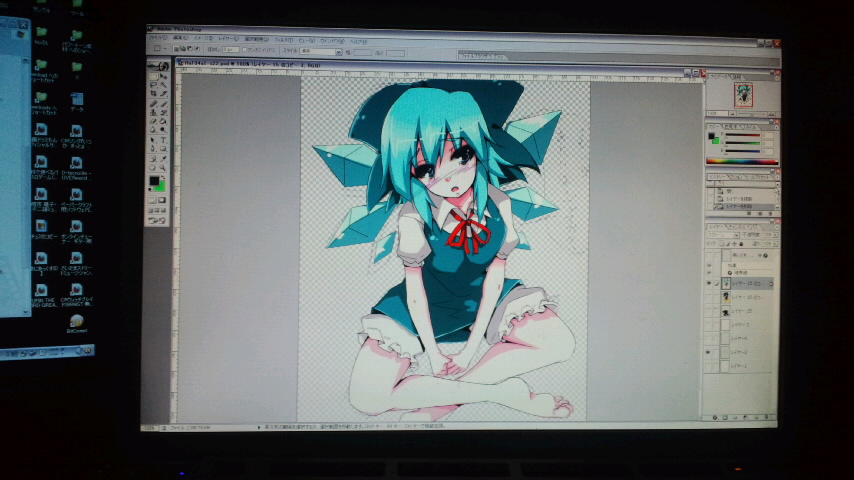Select the Hand tool
854x480 pixels.
click(x=154, y=167)
